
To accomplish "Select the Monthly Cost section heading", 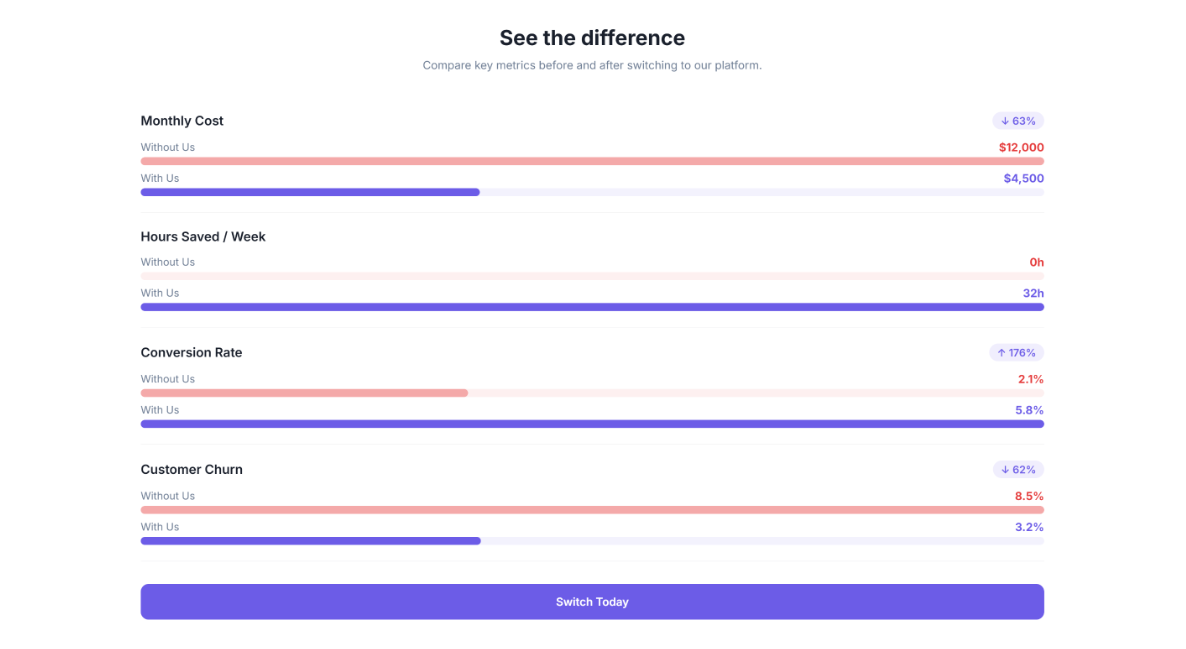I will point(182,120).
